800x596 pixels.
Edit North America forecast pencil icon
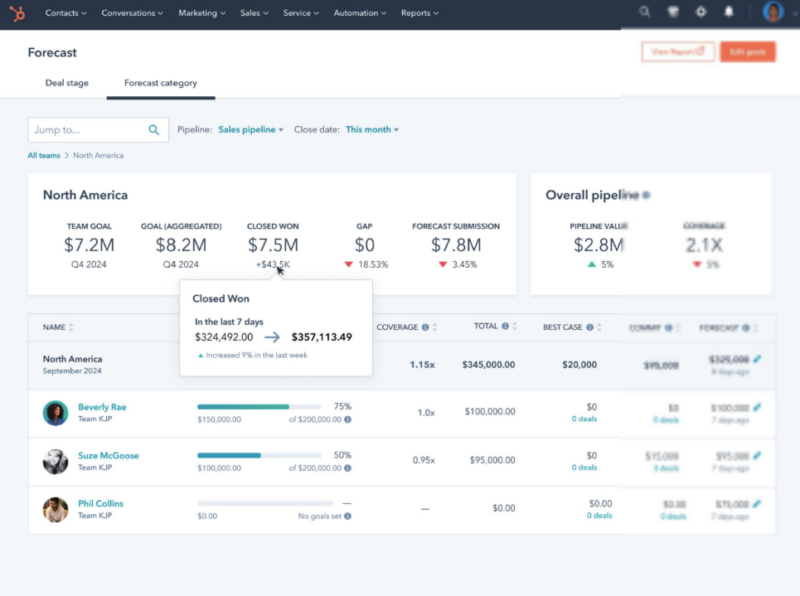click(x=757, y=359)
